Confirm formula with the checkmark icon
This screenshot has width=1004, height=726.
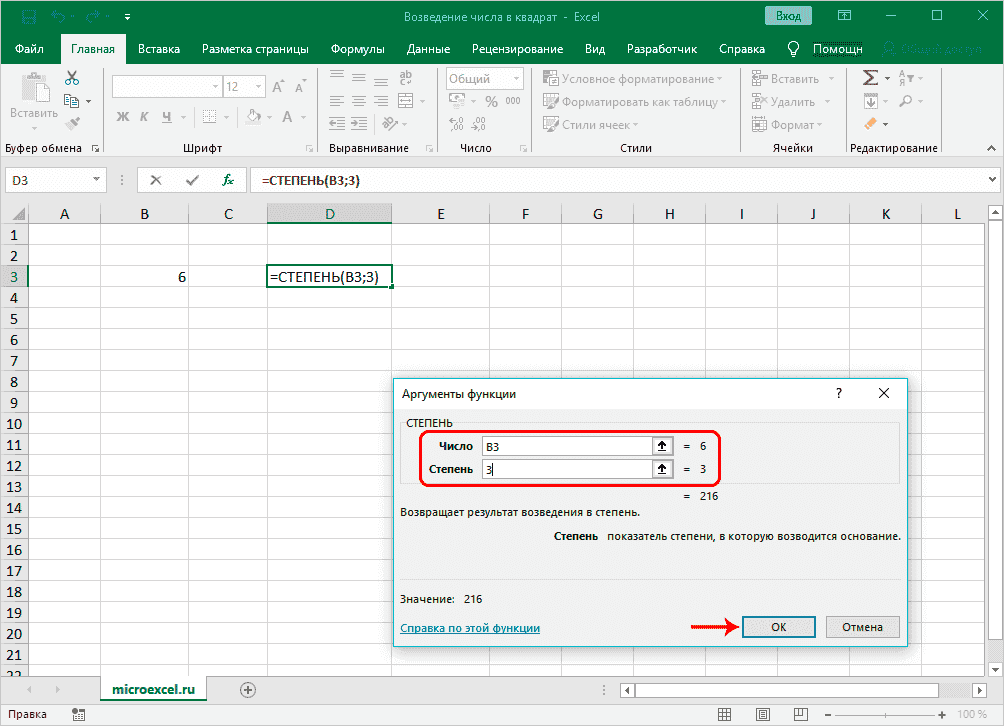(x=192, y=180)
